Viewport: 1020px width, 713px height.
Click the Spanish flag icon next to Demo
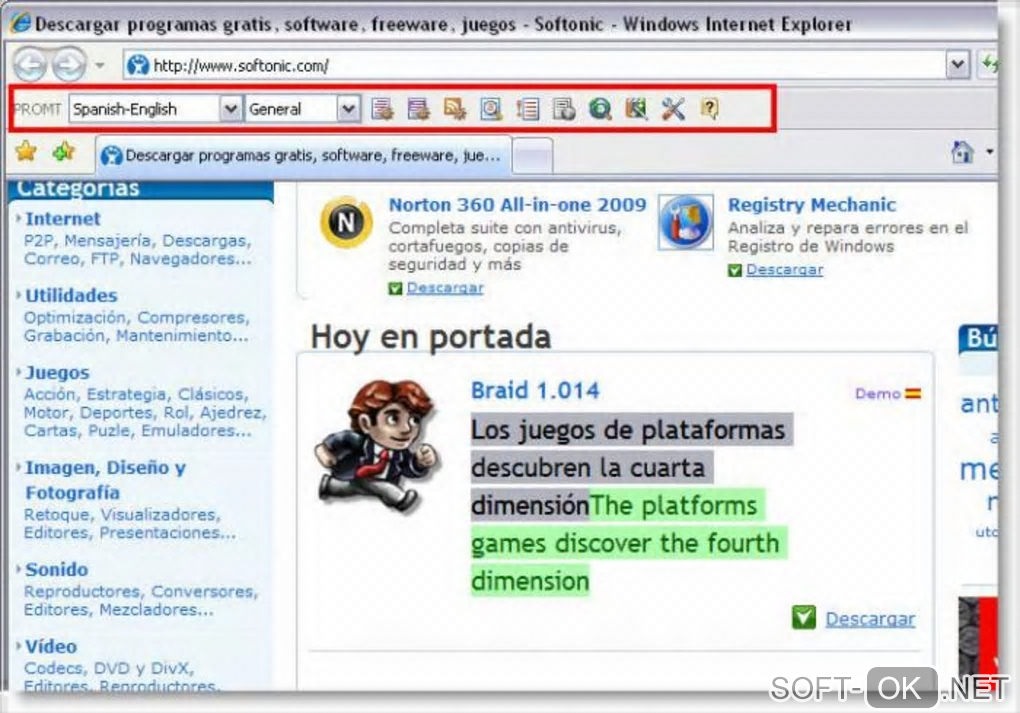click(x=913, y=394)
